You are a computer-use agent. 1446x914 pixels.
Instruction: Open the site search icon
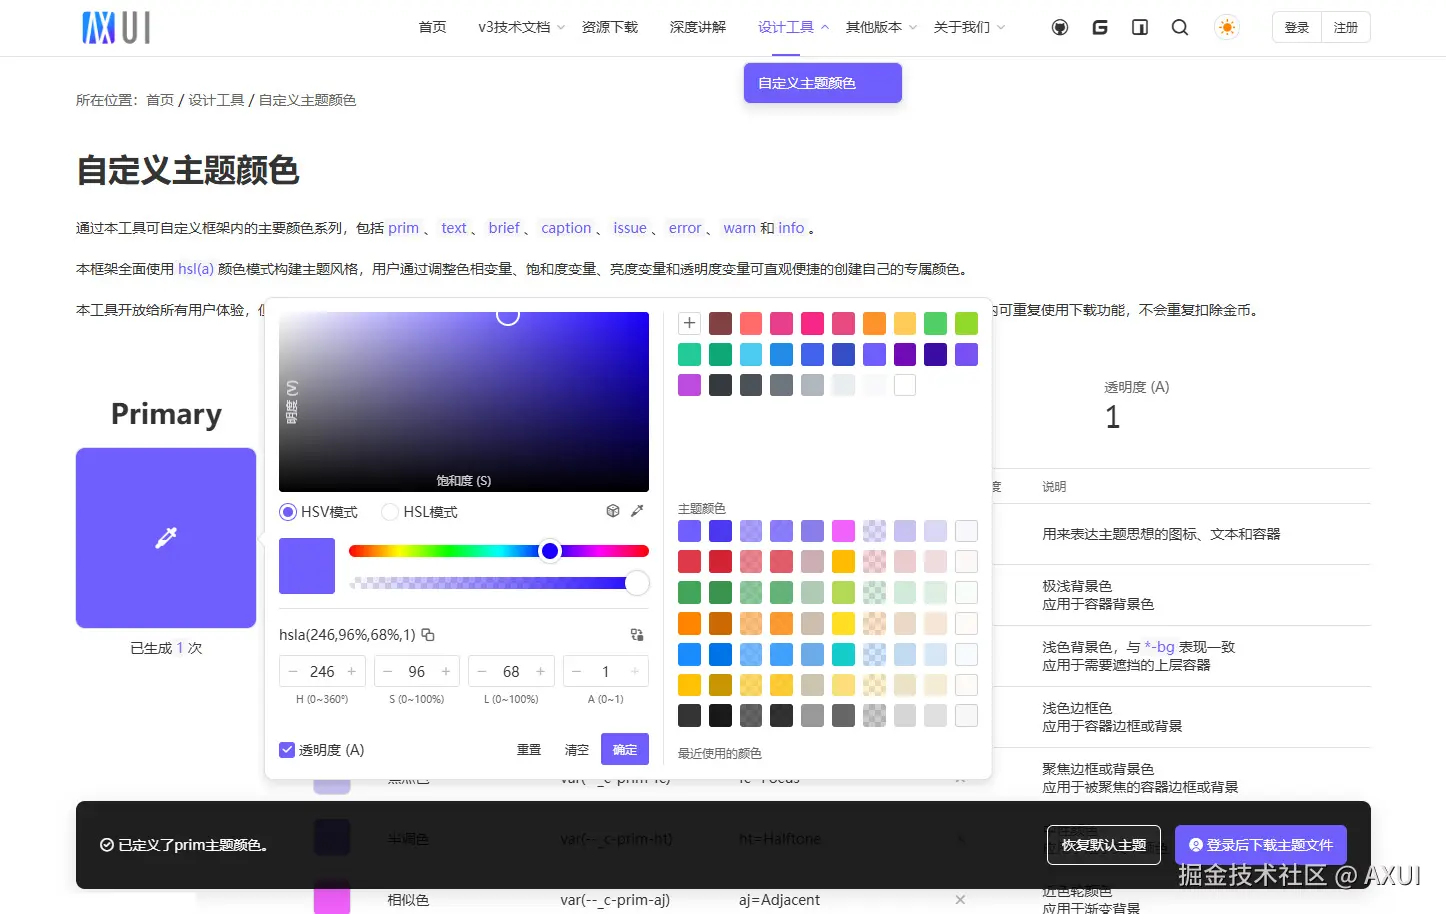1180,27
